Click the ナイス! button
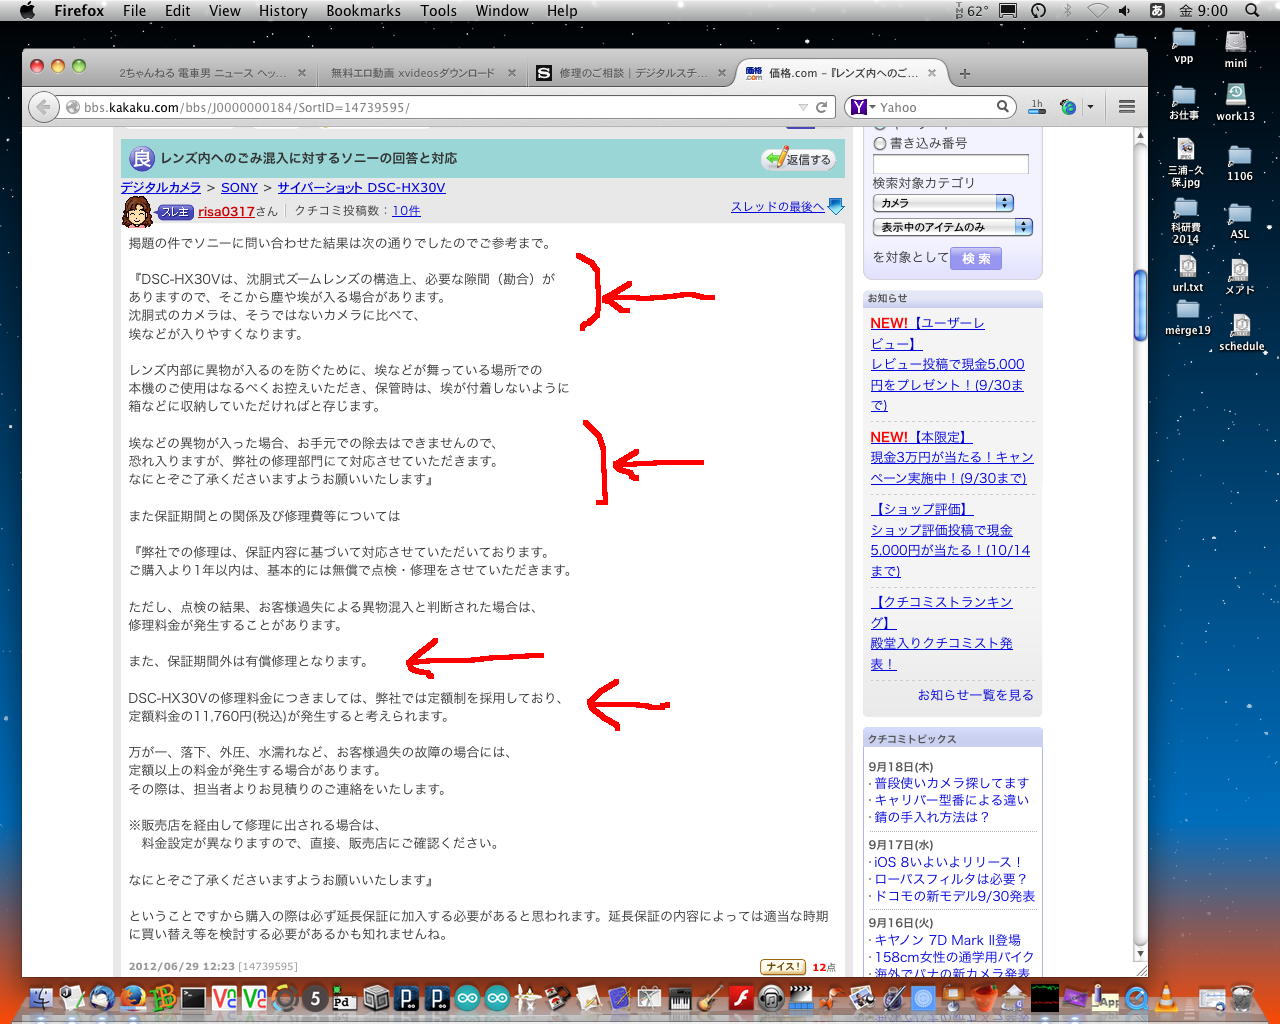Viewport: 1280px width, 1024px height. tap(783, 967)
